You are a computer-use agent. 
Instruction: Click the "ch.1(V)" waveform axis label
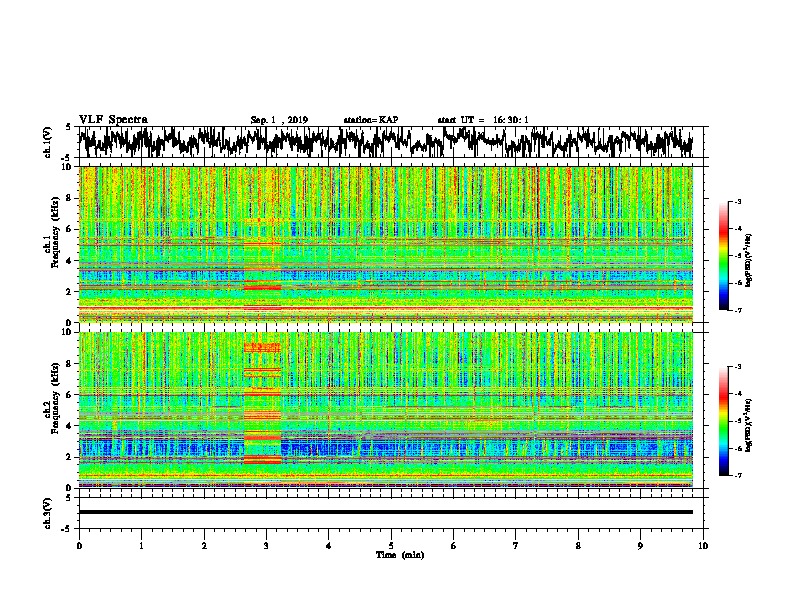tap(48, 142)
